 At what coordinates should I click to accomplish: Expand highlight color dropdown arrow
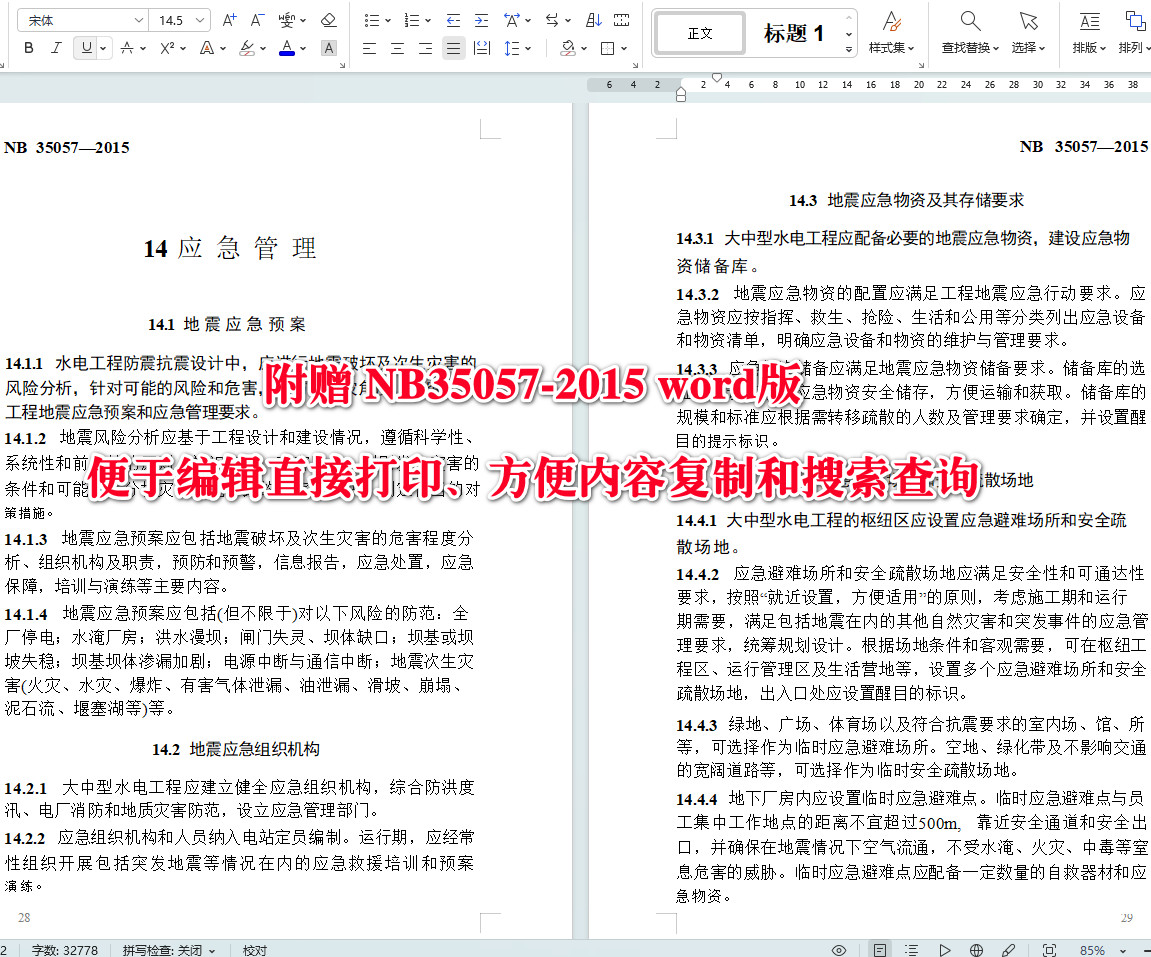click(x=262, y=48)
